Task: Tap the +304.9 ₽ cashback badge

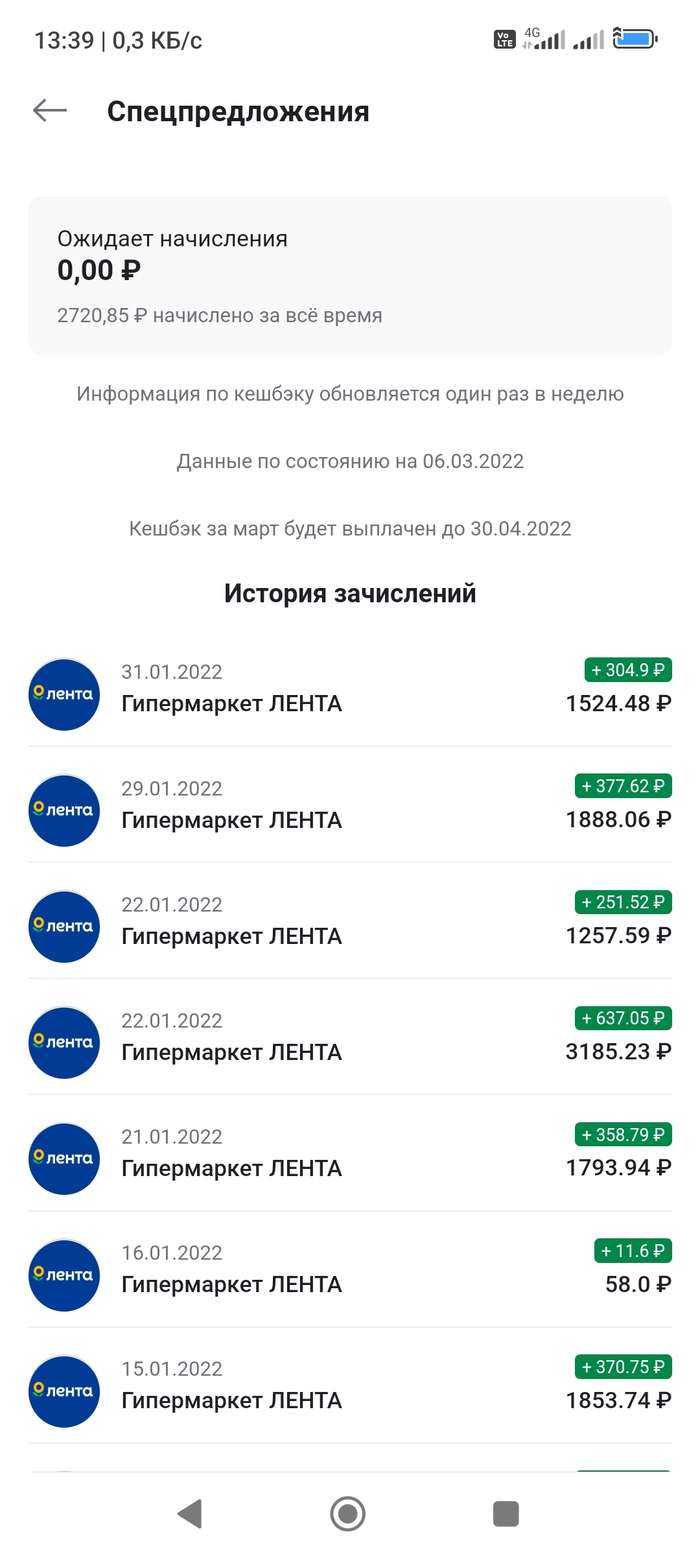Action: [628, 670]
